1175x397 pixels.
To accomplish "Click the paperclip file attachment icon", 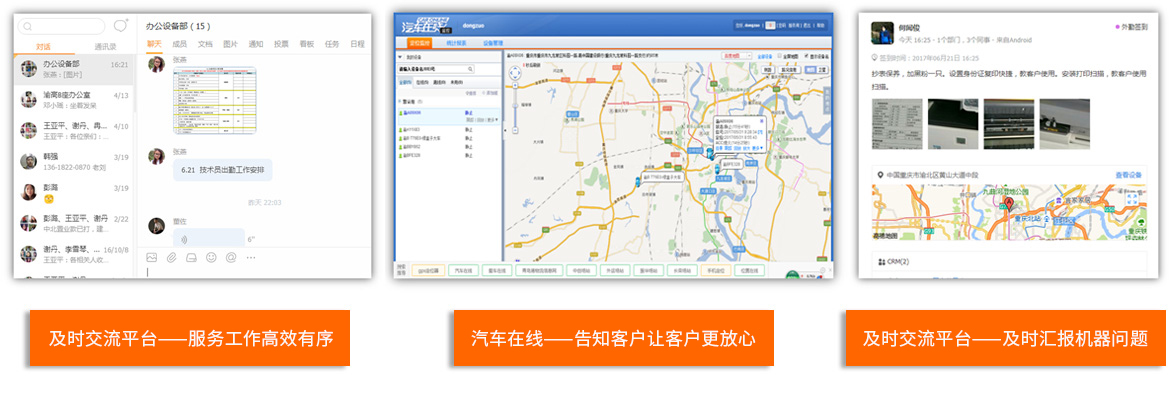I will [172, 257].
